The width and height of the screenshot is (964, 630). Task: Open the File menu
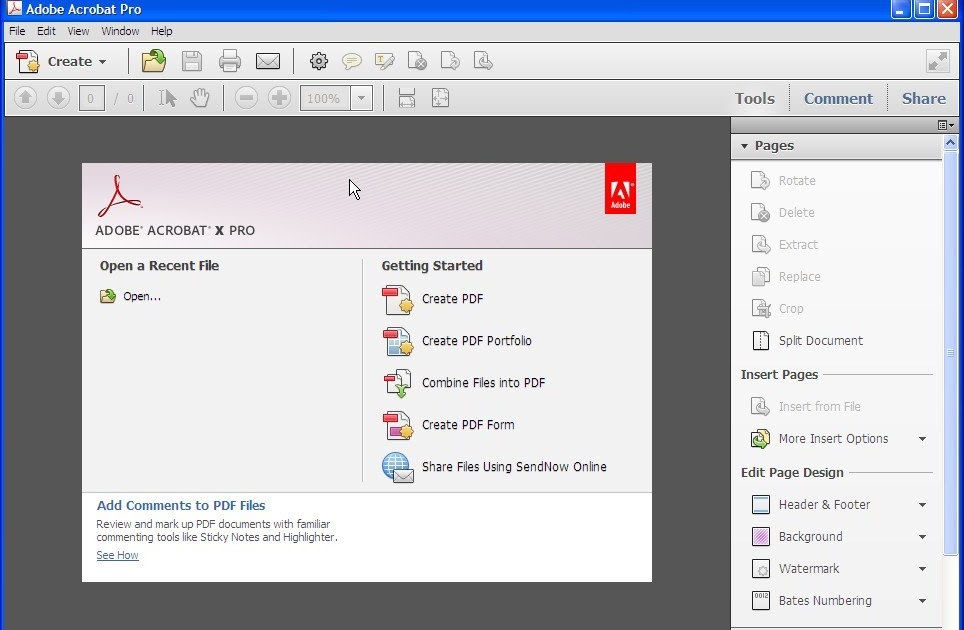point(17,31)
